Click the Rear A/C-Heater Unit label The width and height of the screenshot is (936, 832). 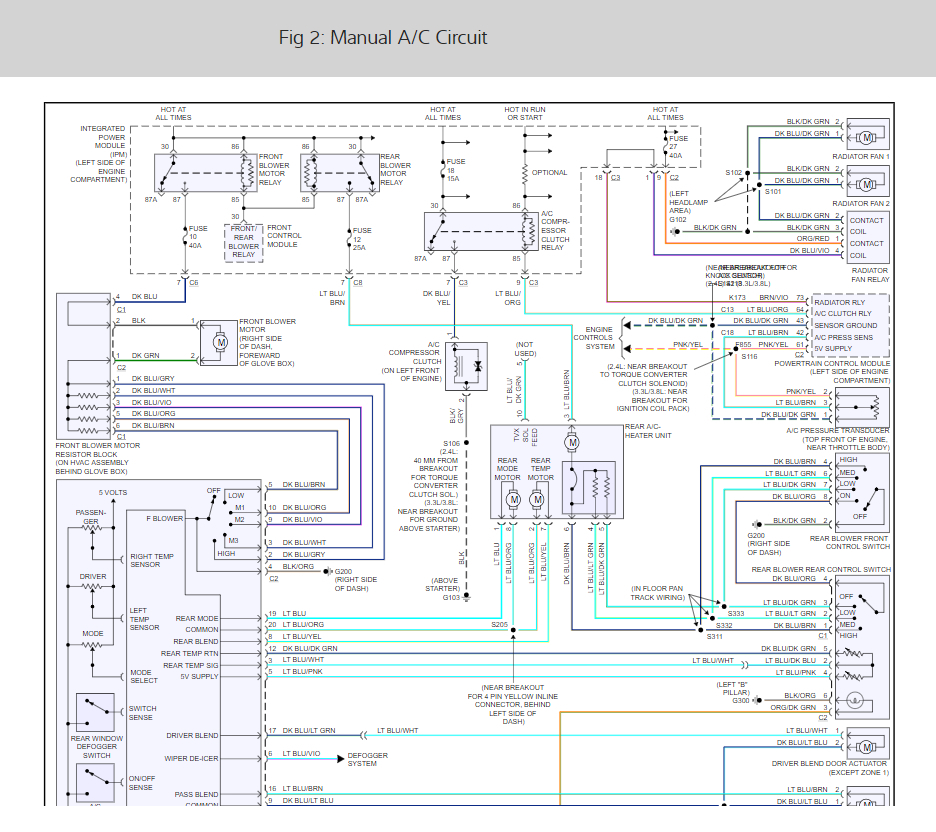(648, 431)
